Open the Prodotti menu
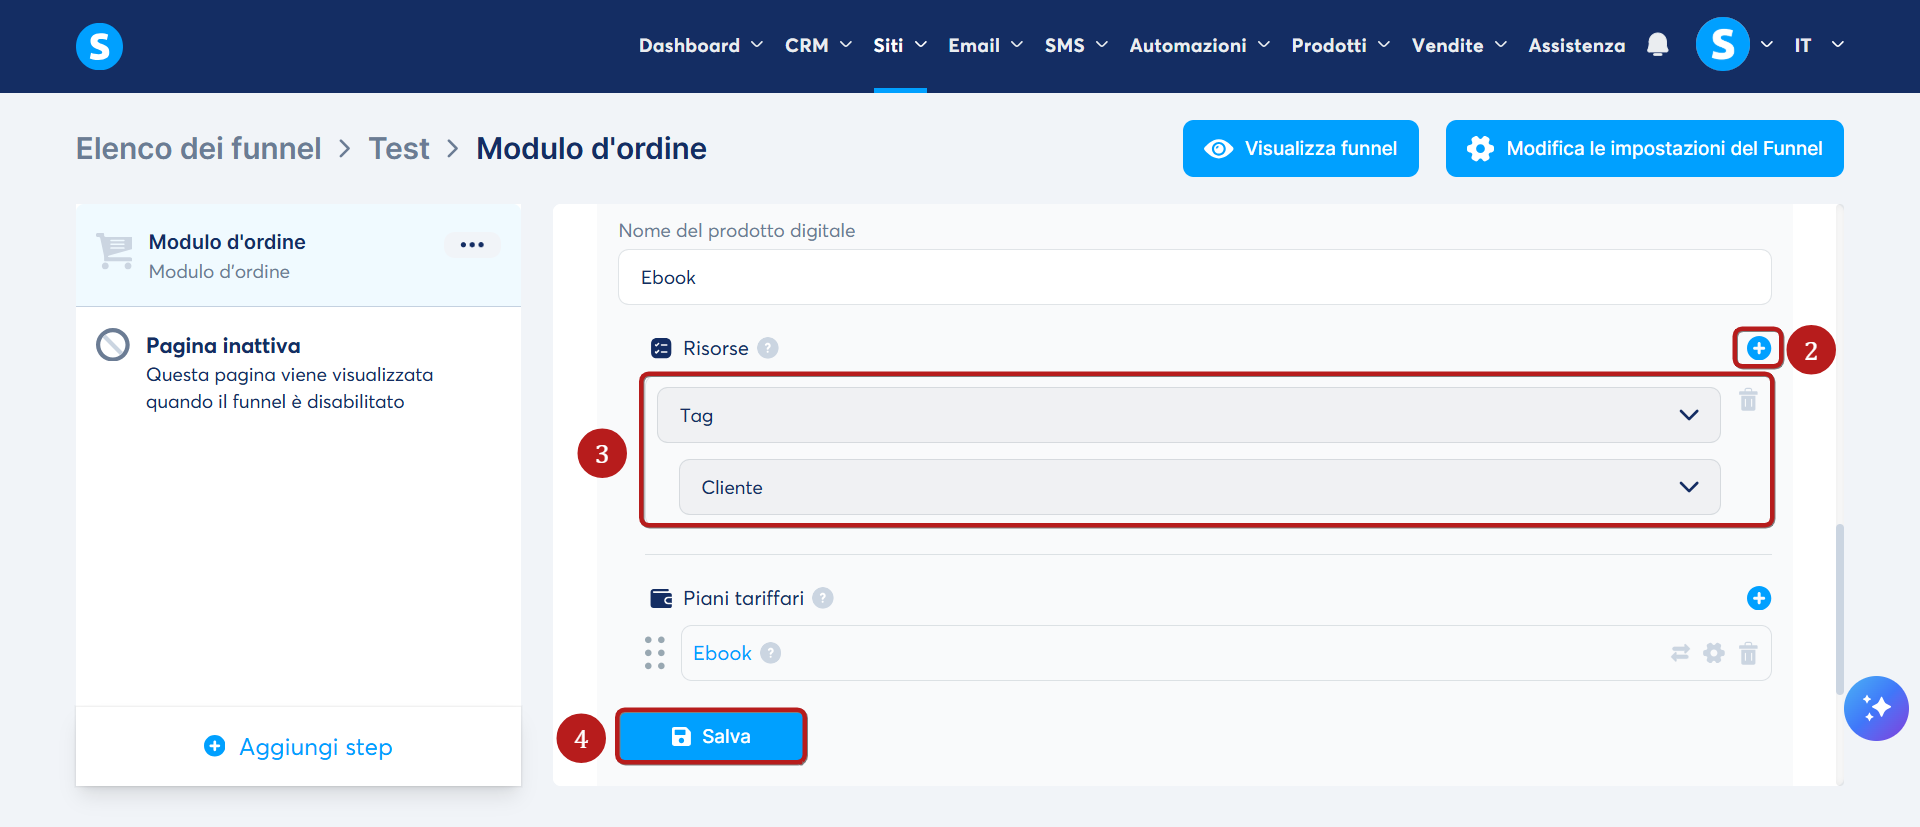 [1340, 45]
